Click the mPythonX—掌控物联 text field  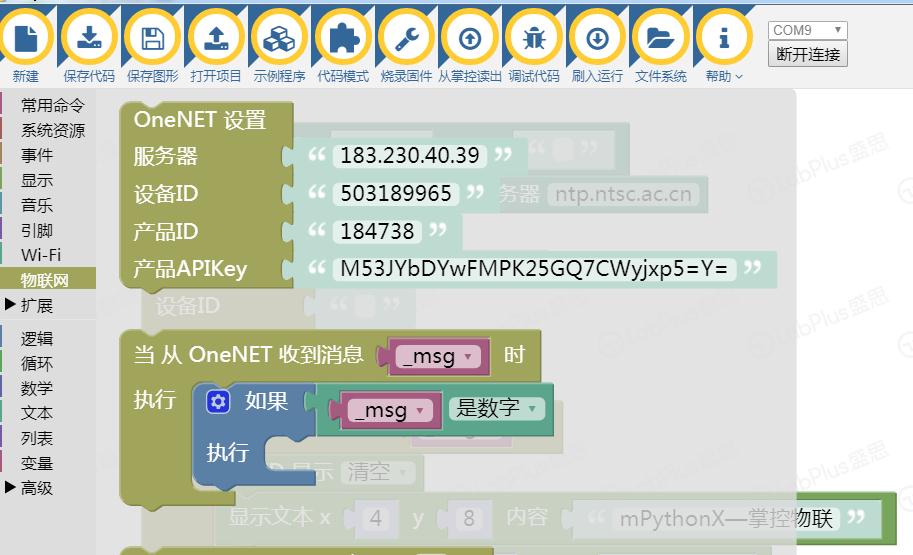tap(726, 518)
